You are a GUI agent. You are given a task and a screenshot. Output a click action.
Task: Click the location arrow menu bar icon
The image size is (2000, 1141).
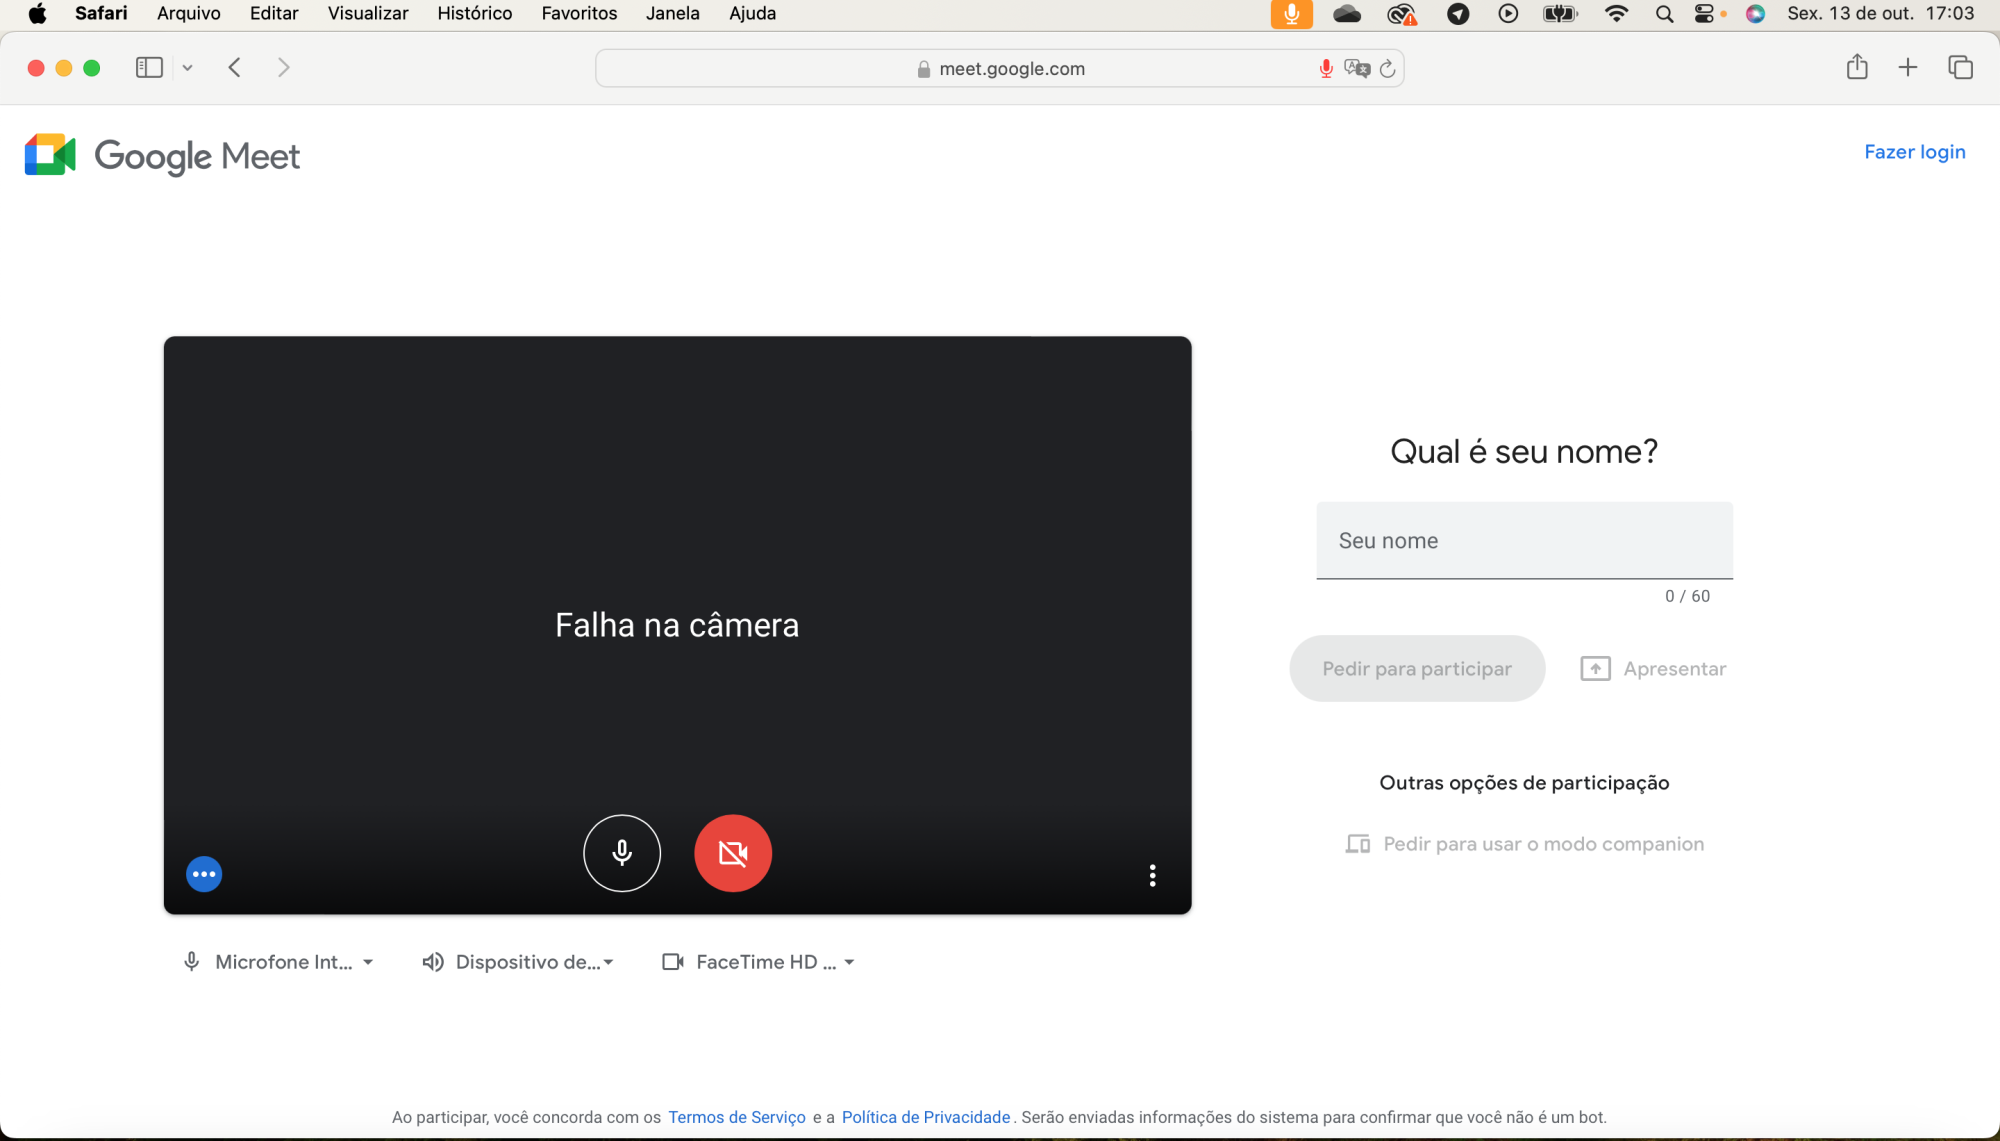click(1458, 14)
